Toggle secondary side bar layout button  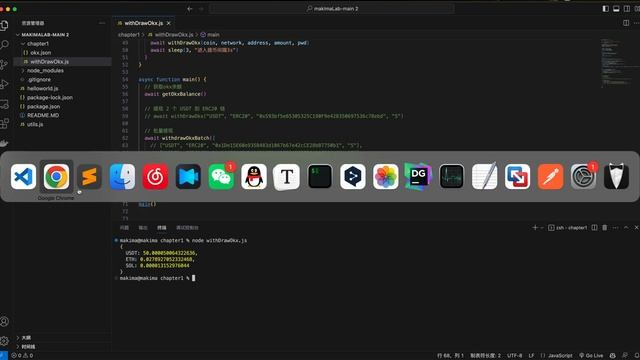click(x=627, y=9)
